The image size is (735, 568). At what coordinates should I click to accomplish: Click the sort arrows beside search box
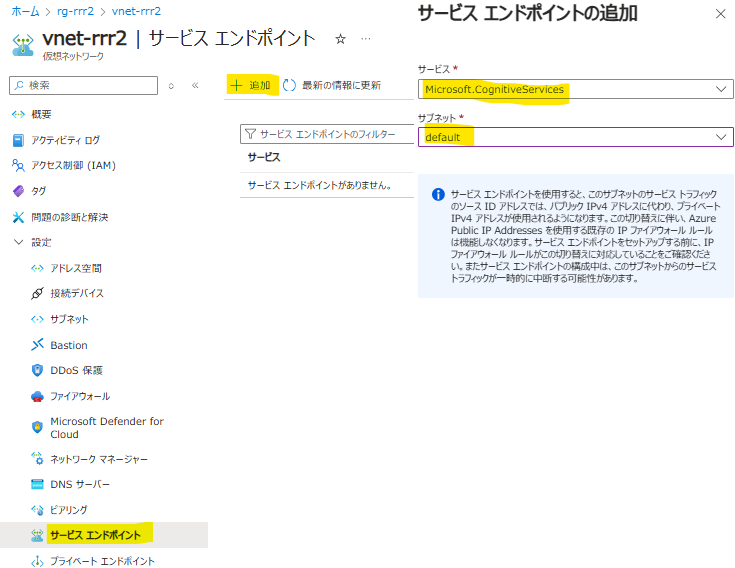point(171,86)
